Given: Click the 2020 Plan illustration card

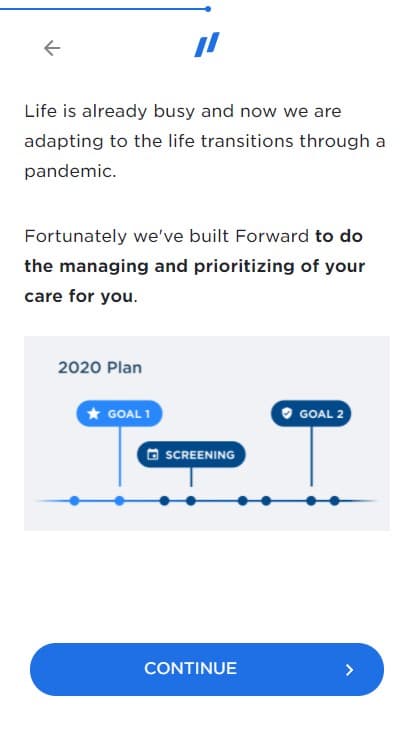Looking at the screenshot, I should [x=207, y=433].
